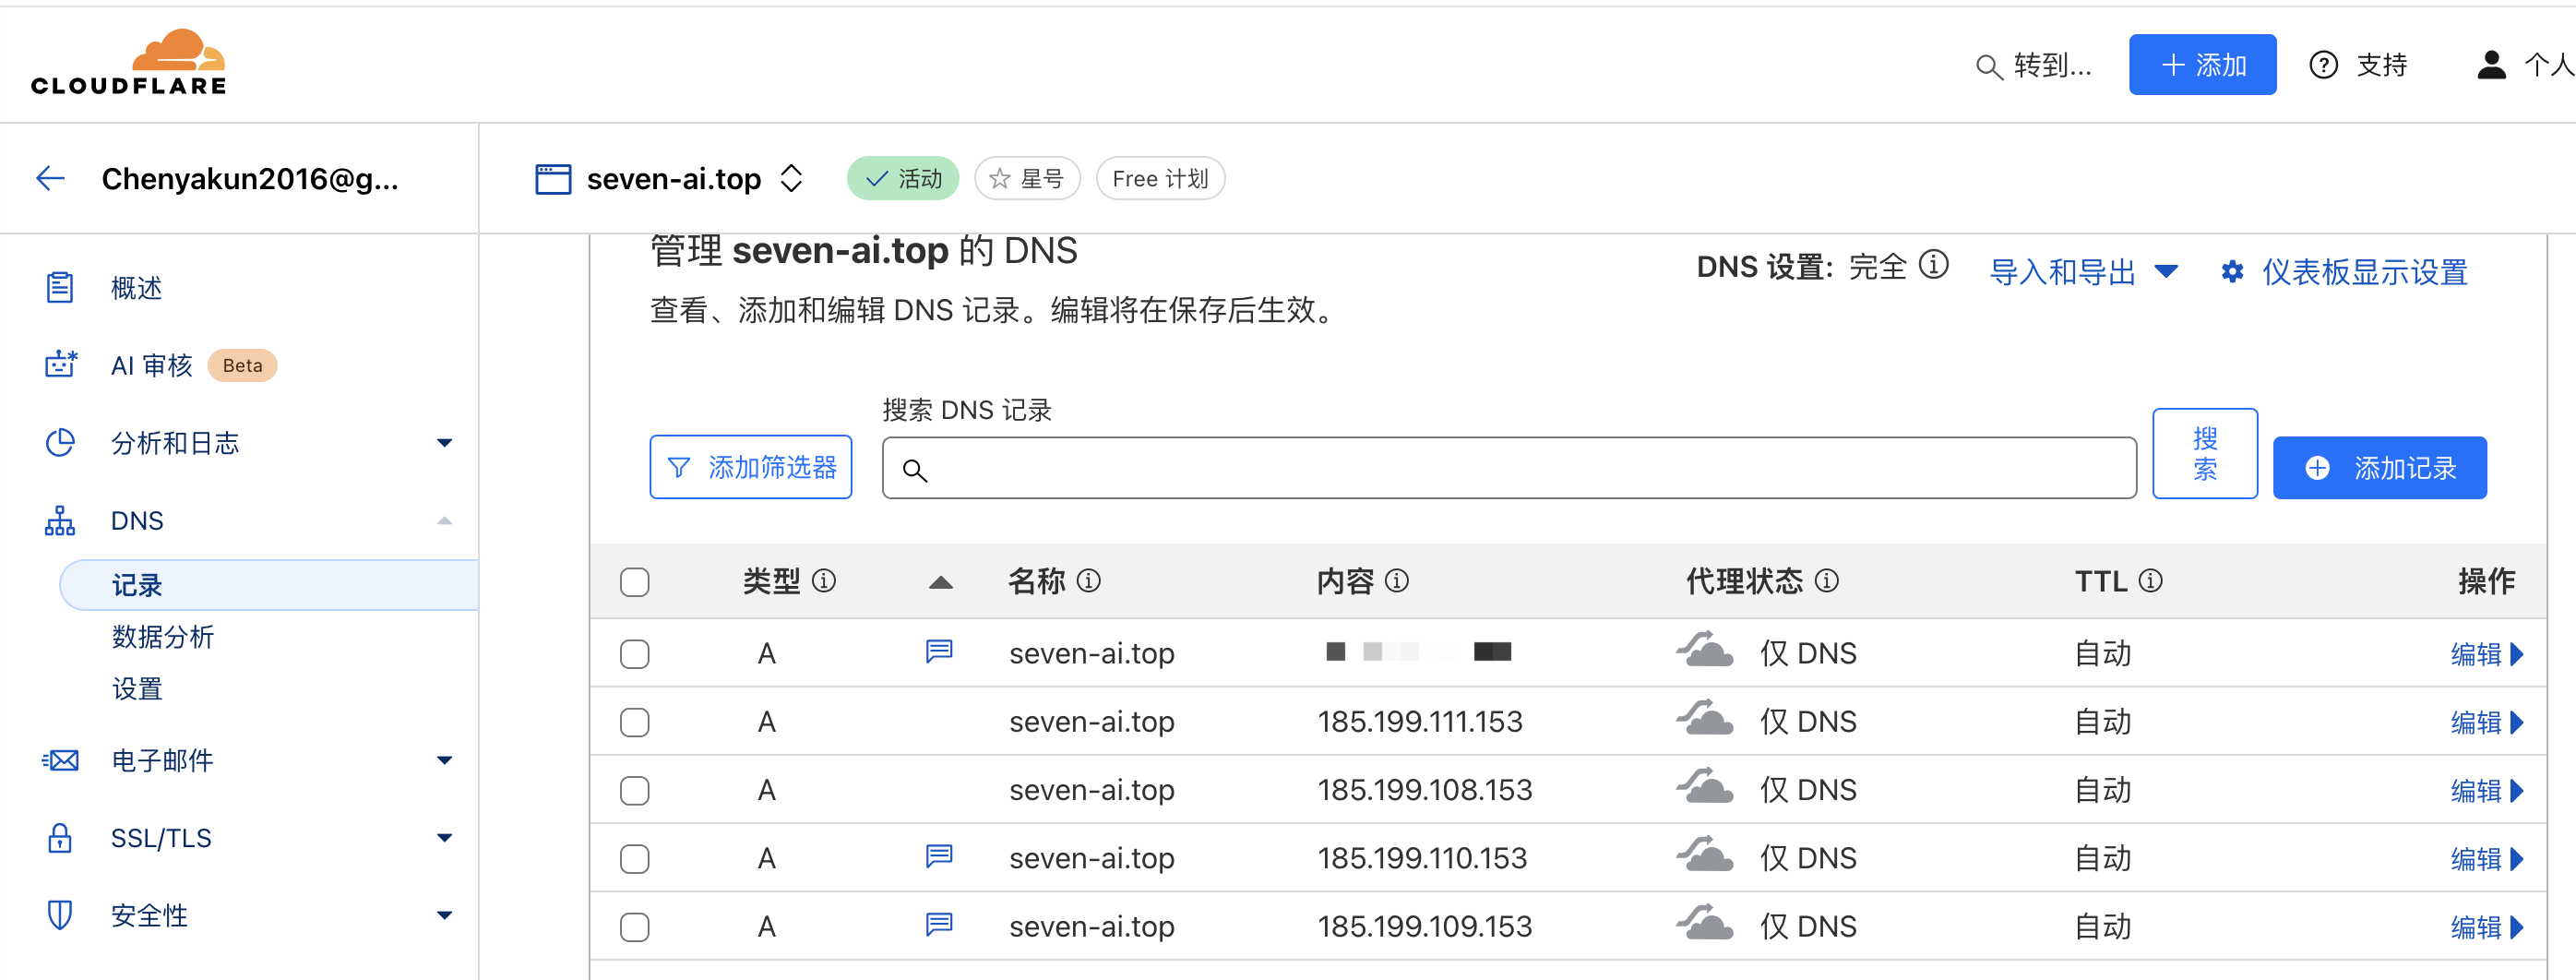Click the grey cloud icon on 185.199.111.153 row

click(1704, 718)
